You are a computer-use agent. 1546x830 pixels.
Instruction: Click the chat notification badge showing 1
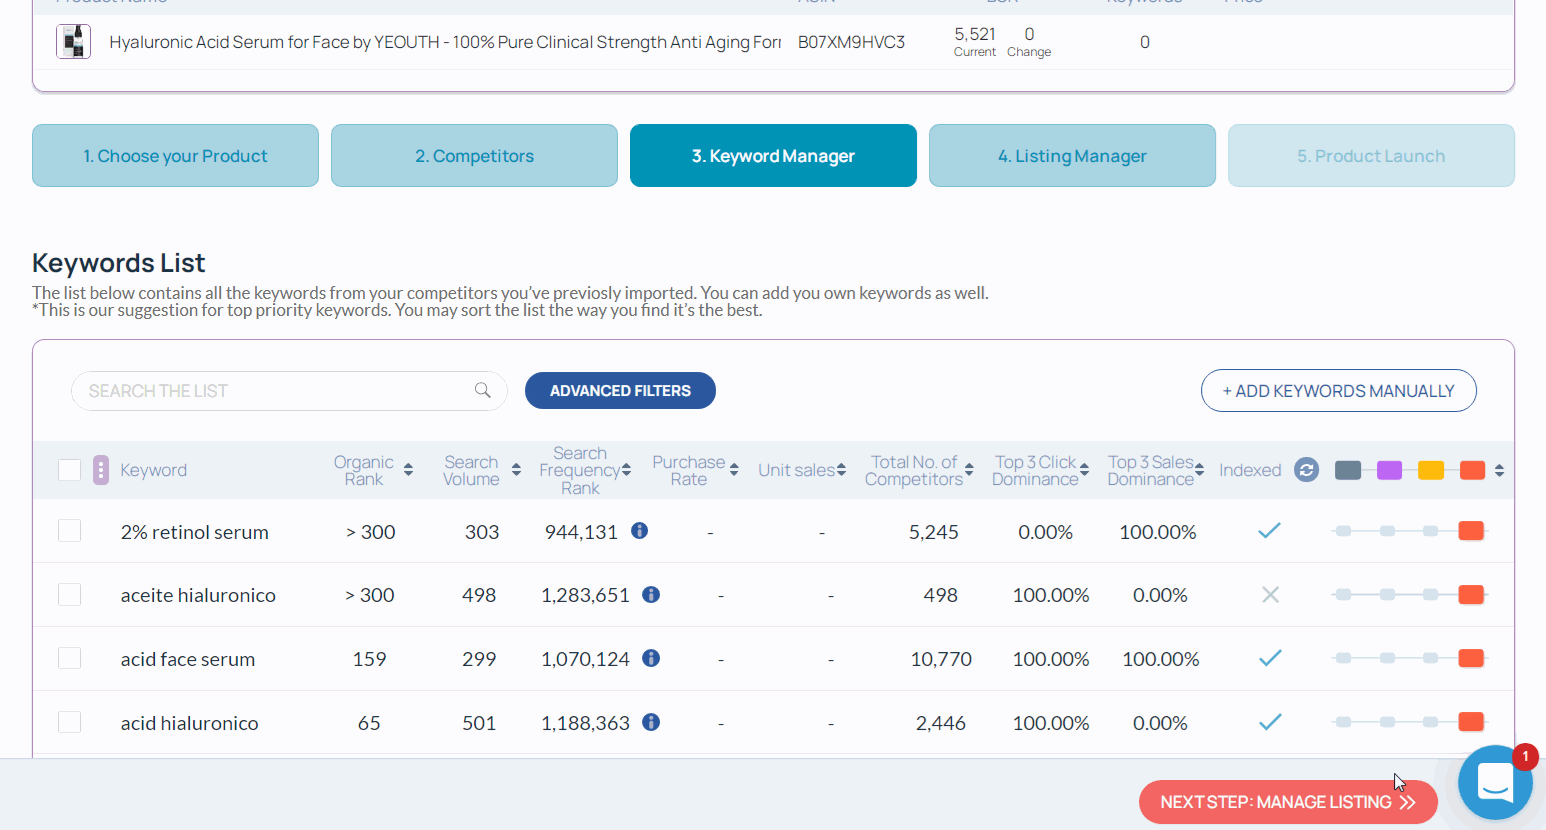point(1524,757)
